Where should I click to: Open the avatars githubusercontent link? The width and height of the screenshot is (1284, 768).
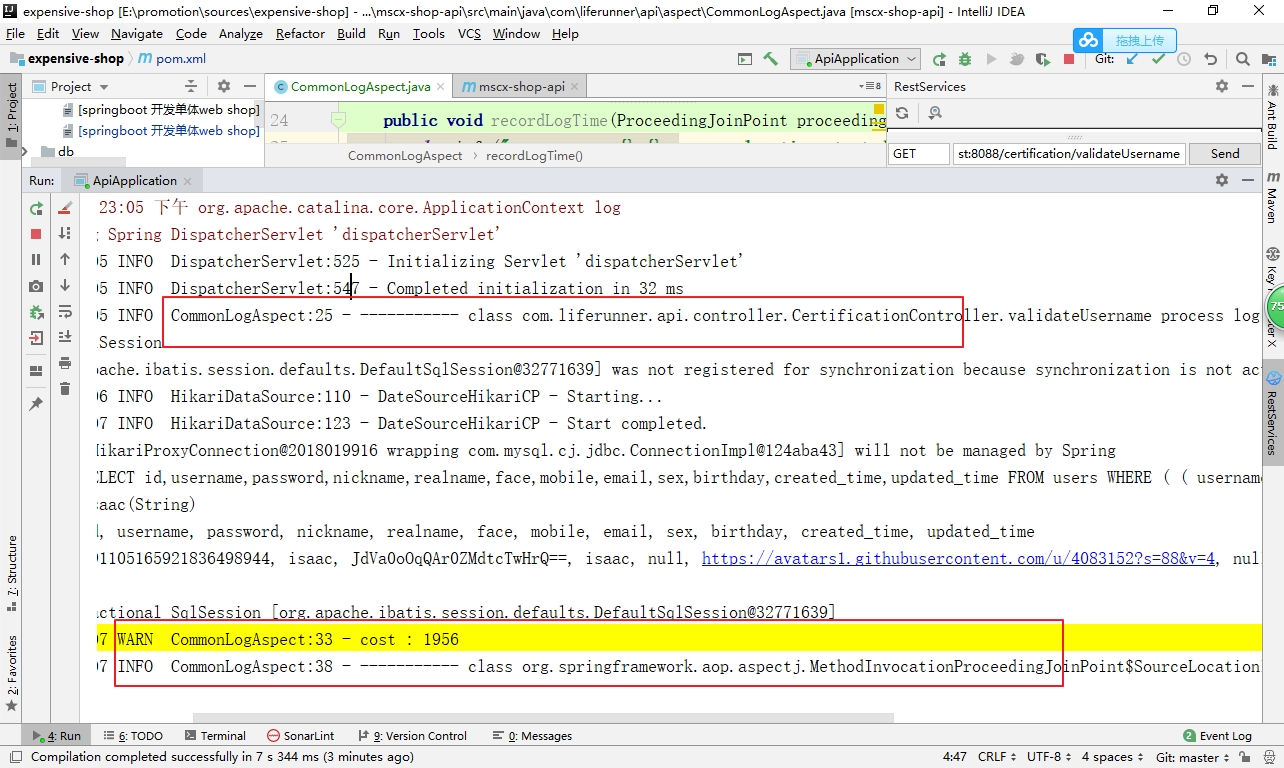point(959,559)
